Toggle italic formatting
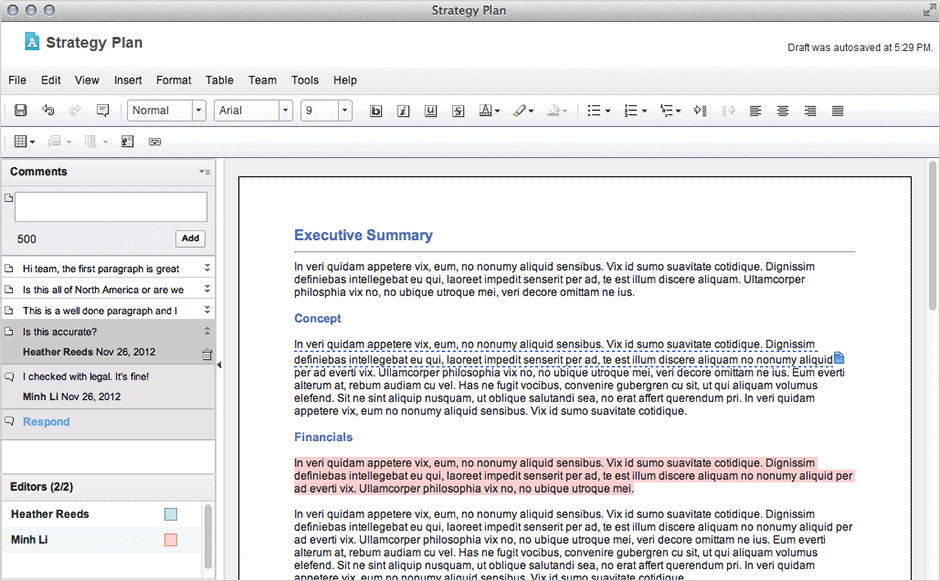The image size is (940, 581). pos(404,111)
